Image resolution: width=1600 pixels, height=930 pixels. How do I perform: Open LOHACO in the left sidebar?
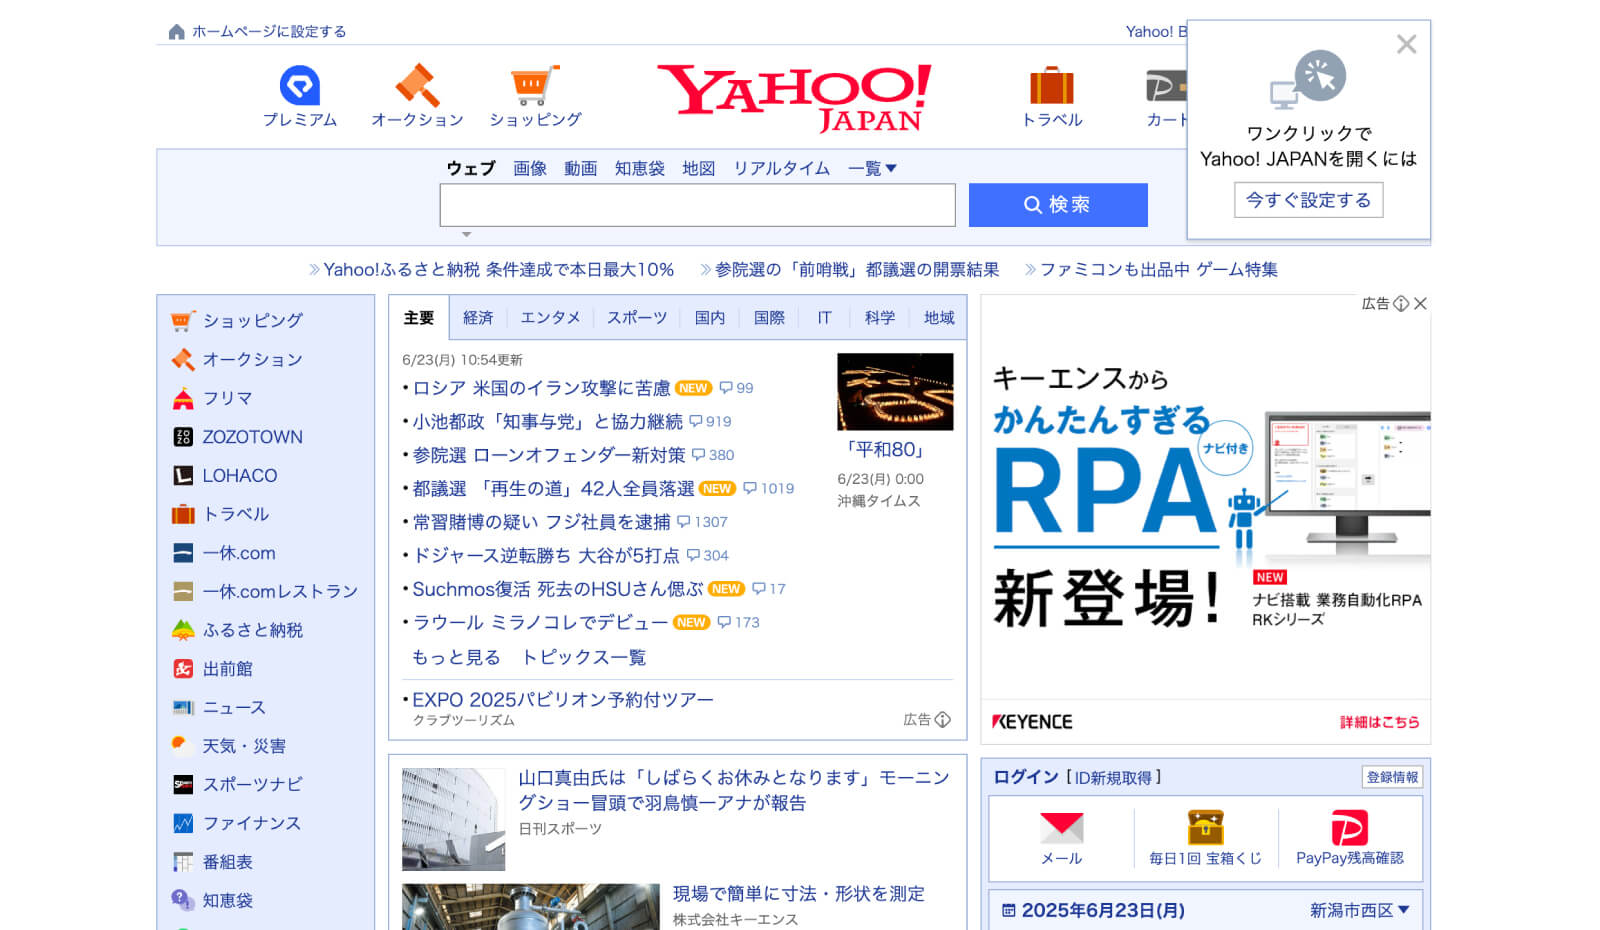(x=239, y=476)
